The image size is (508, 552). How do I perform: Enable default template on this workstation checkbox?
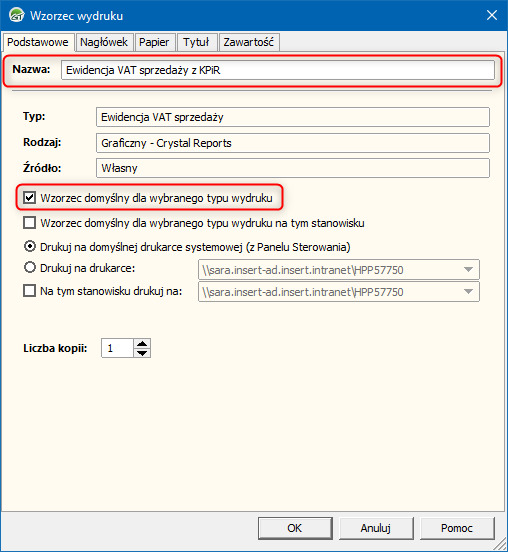coord(30,223)
